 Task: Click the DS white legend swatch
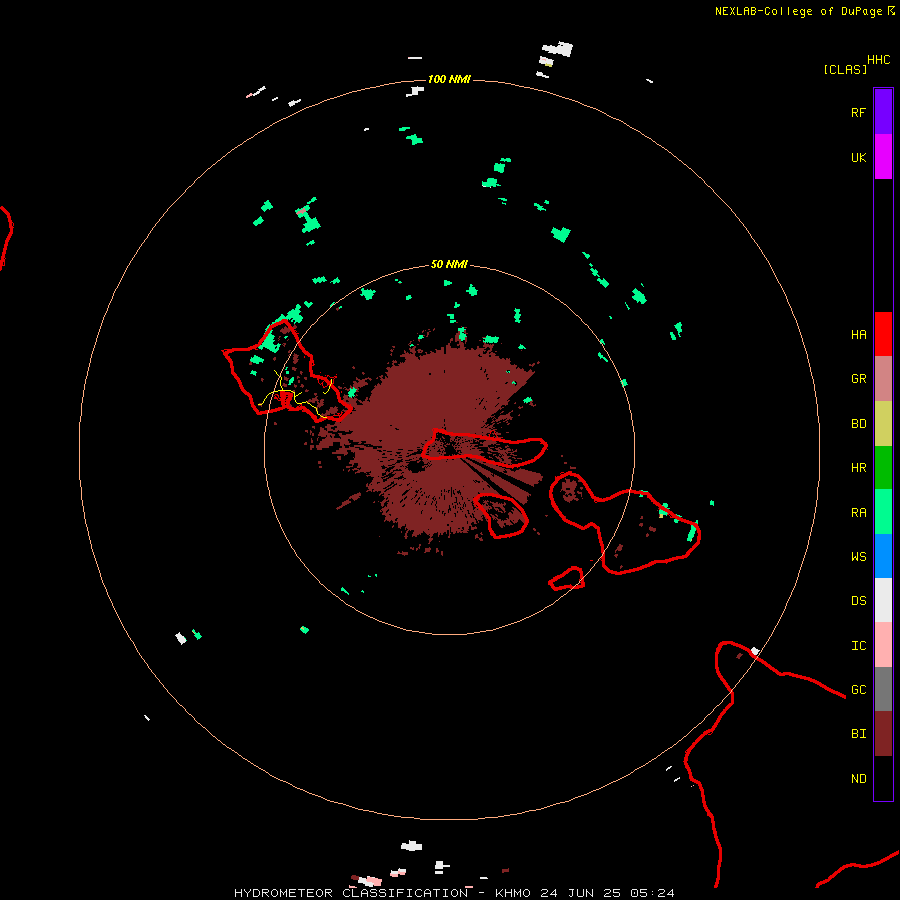(883, 600)
